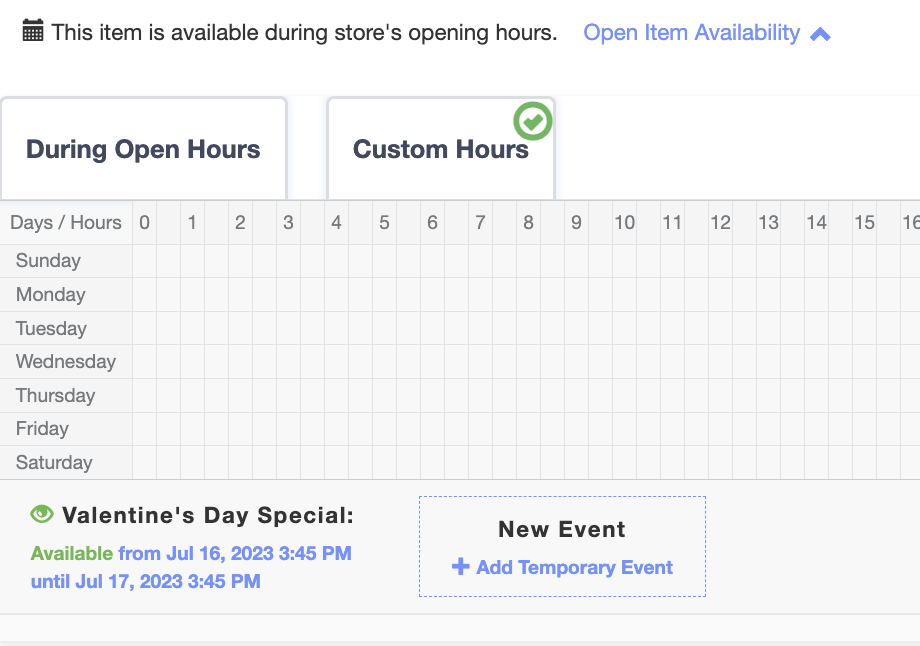Click the Days / Hours header cell
Viewport: 920px width, 646px height.
pos(66,223)
